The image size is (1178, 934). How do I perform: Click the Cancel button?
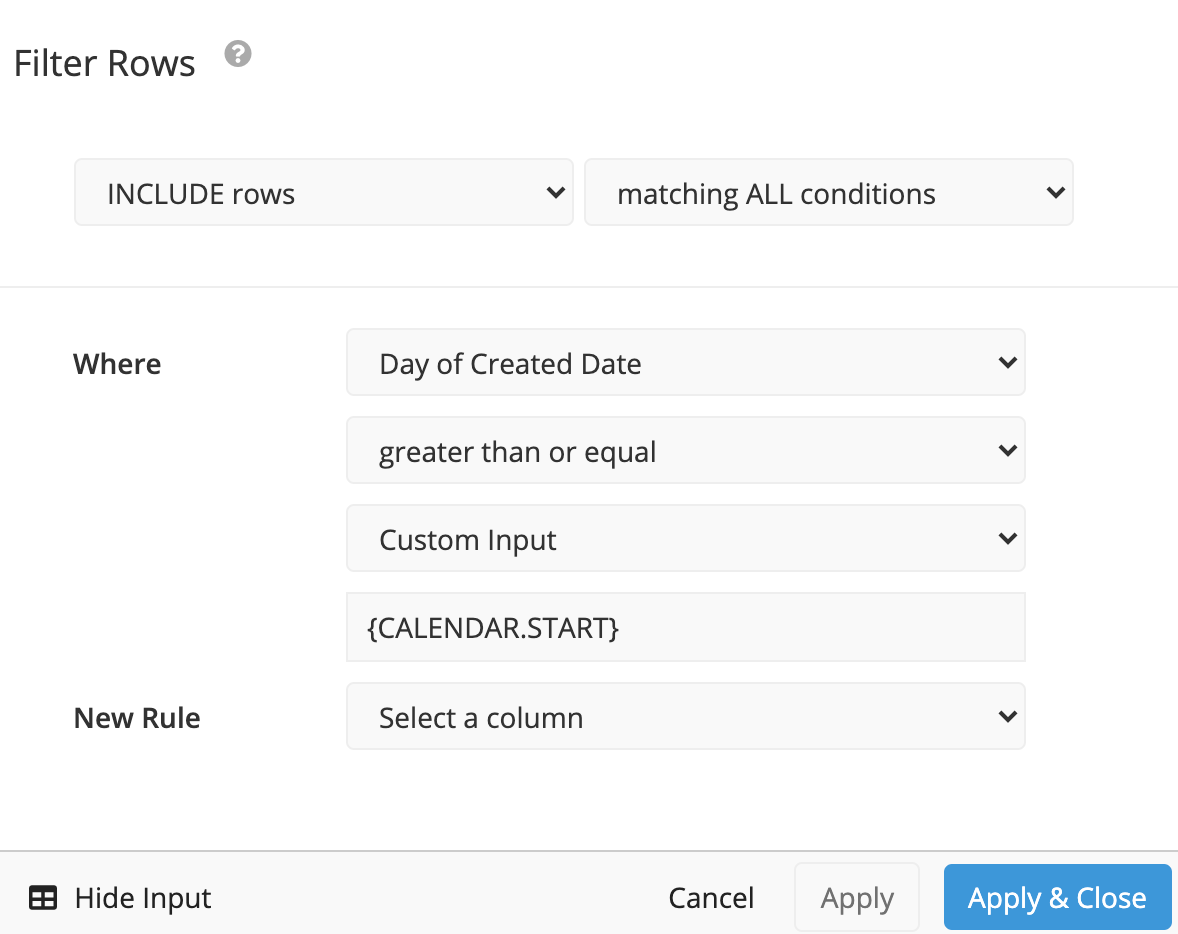[x=711, y=898]
